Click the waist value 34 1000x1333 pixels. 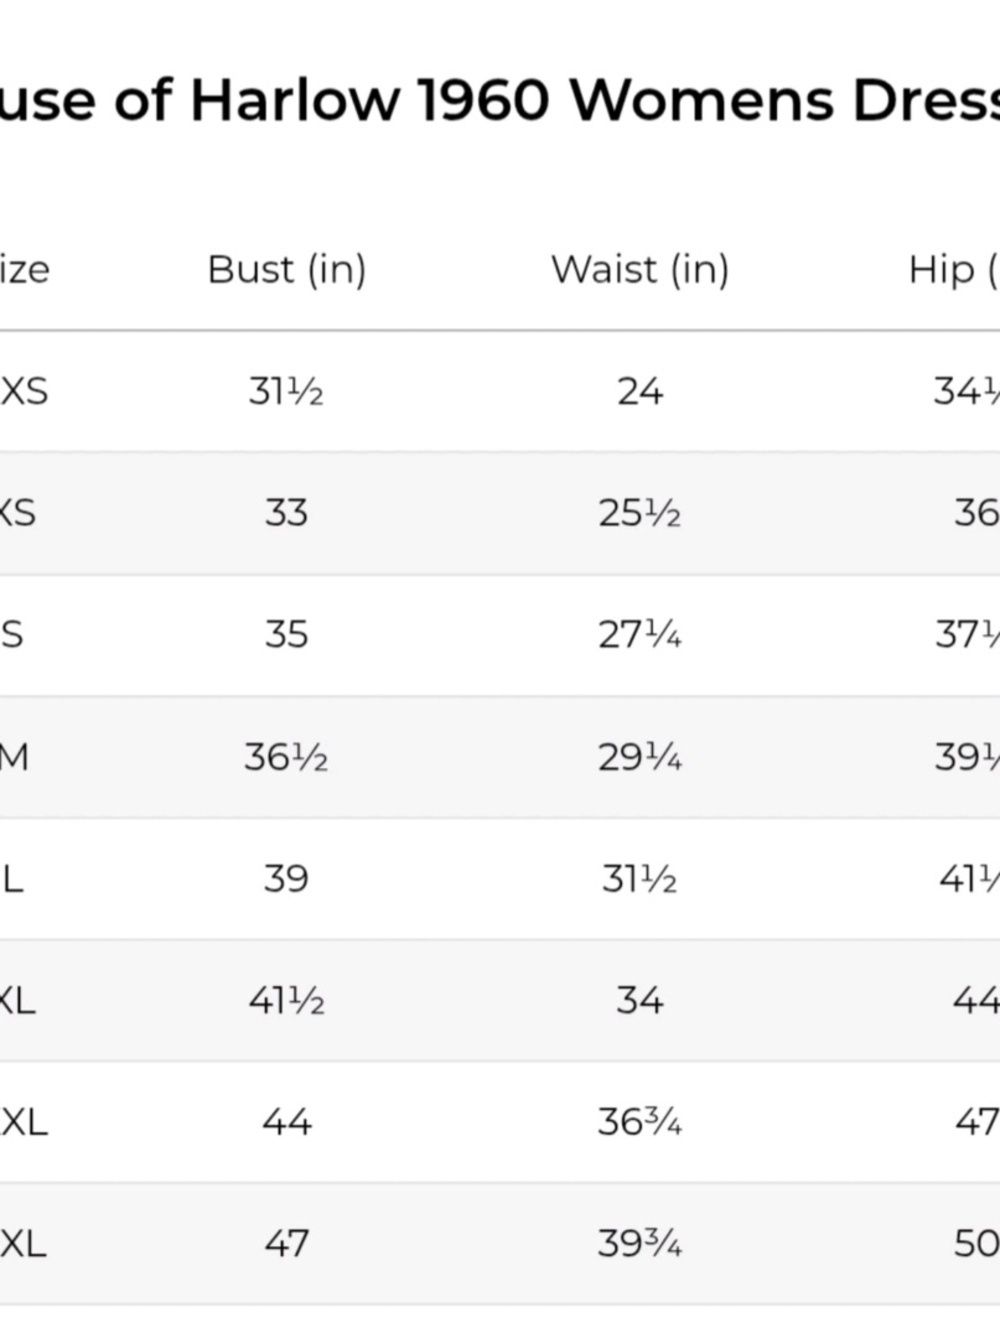pyautogui.click(x=640, y=1000)
